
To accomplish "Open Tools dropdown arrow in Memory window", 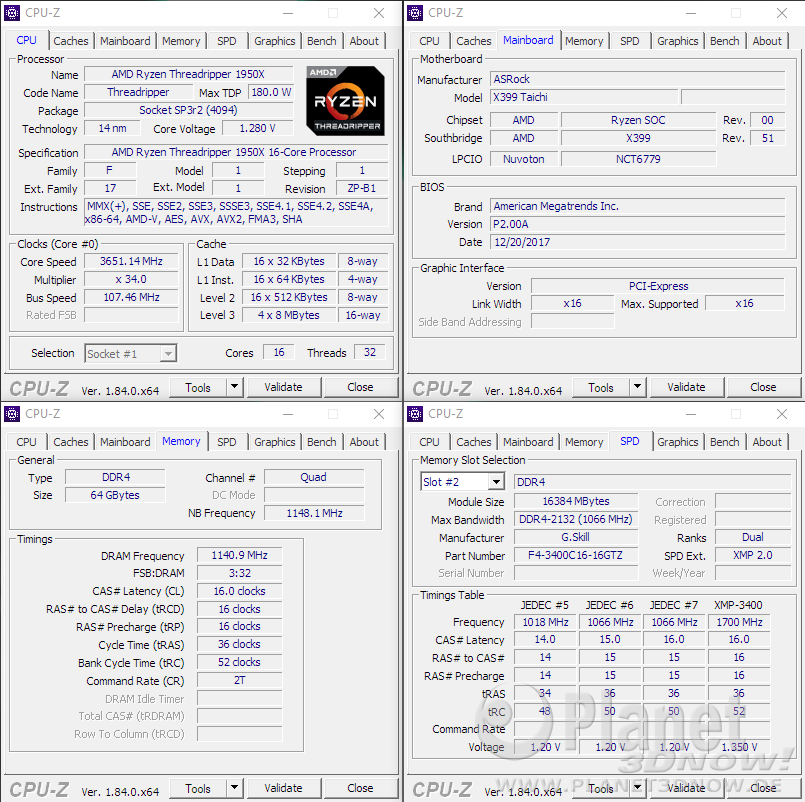I will click(x=235, y=788).
